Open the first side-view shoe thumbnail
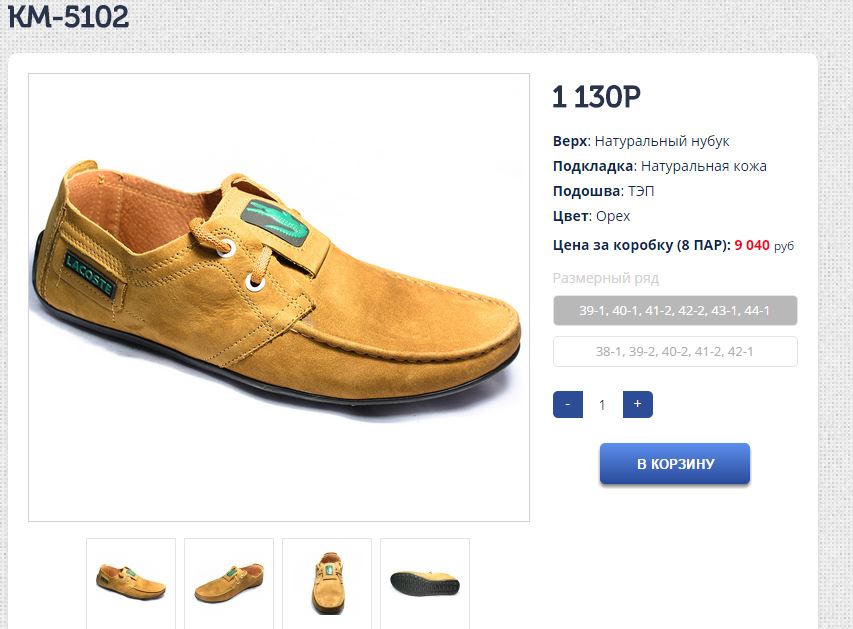Screen dimensions: 853x629 click(131, 580)
